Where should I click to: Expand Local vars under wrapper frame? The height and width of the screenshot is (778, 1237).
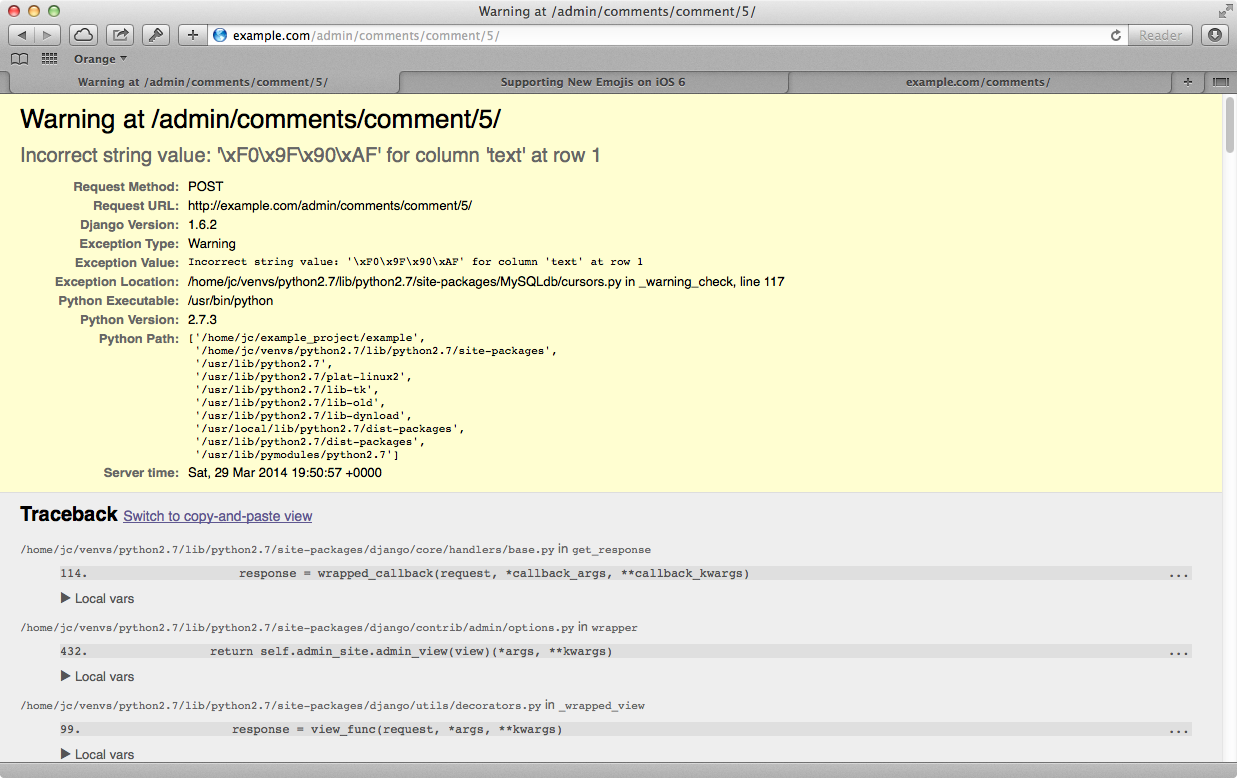(97, 676)
